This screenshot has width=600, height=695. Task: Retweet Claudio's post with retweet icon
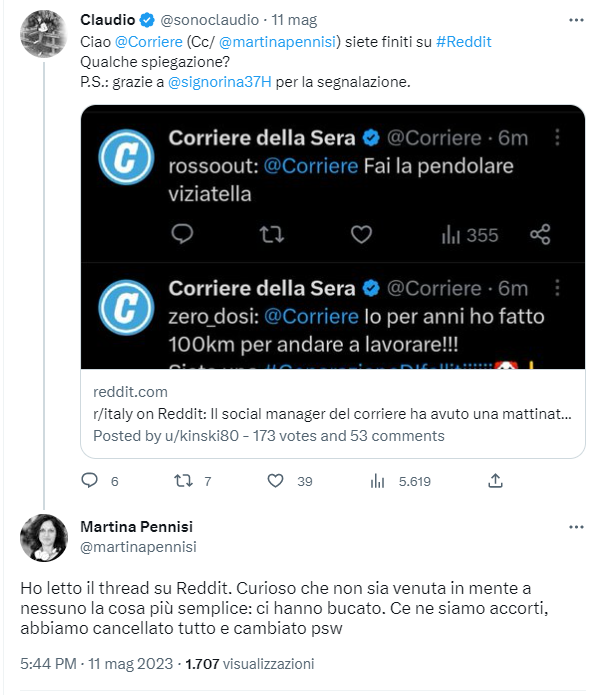point(183,480)
